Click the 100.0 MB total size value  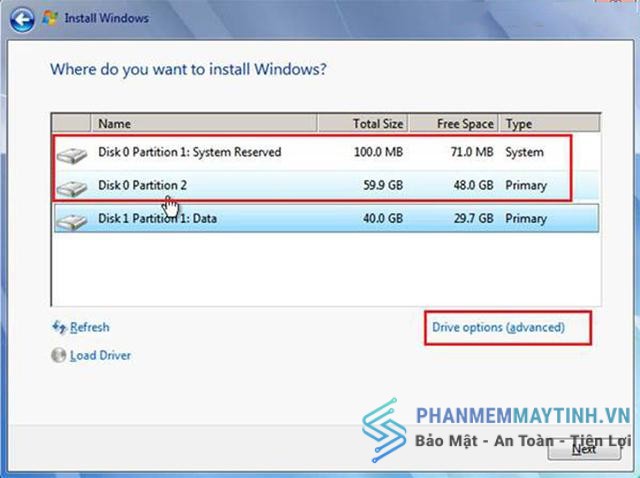[x=378, y=152]
